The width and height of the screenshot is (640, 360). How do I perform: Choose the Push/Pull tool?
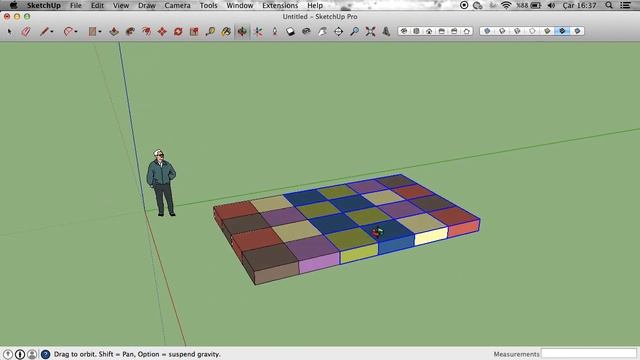tap(114, 31)
